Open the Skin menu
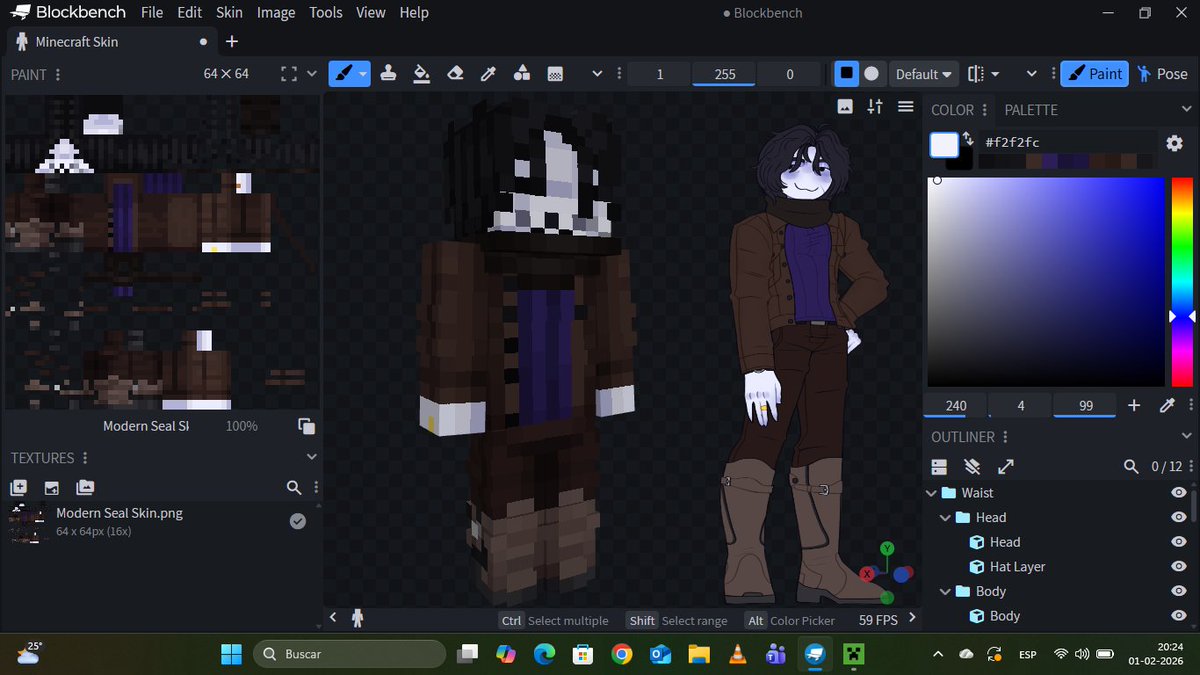 229,13
